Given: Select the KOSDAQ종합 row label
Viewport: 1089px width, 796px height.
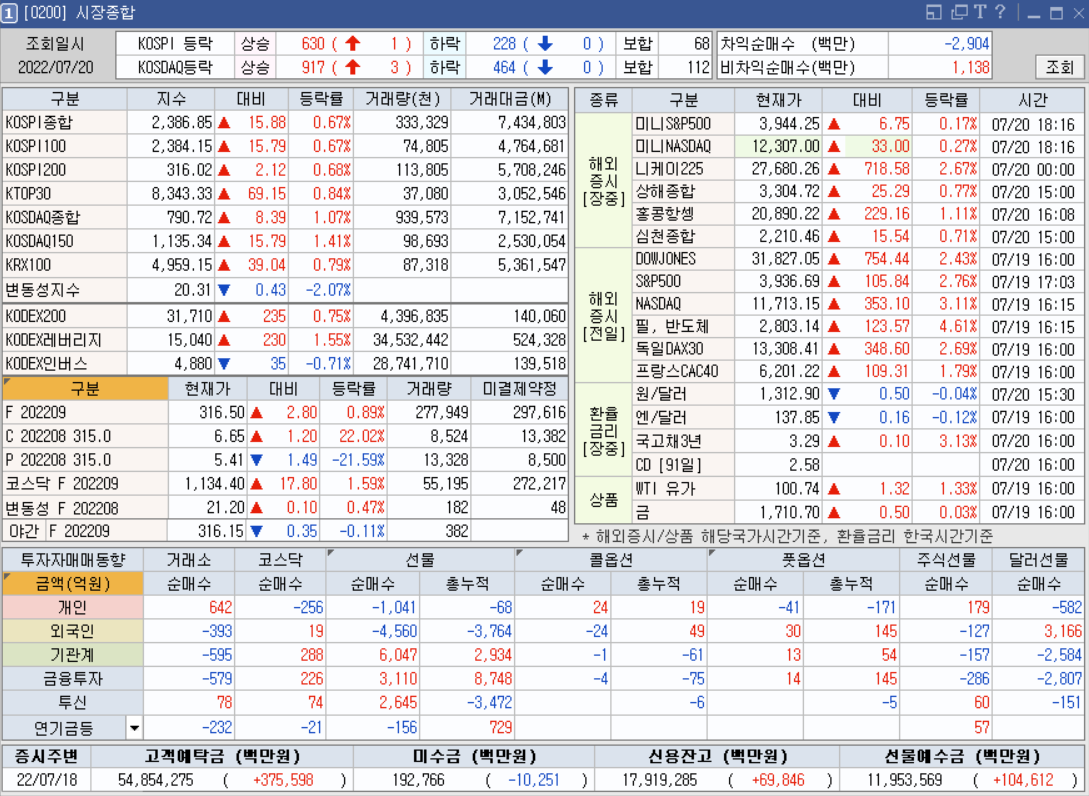Looking at the screenshot, I should click(x=65, y=217).
